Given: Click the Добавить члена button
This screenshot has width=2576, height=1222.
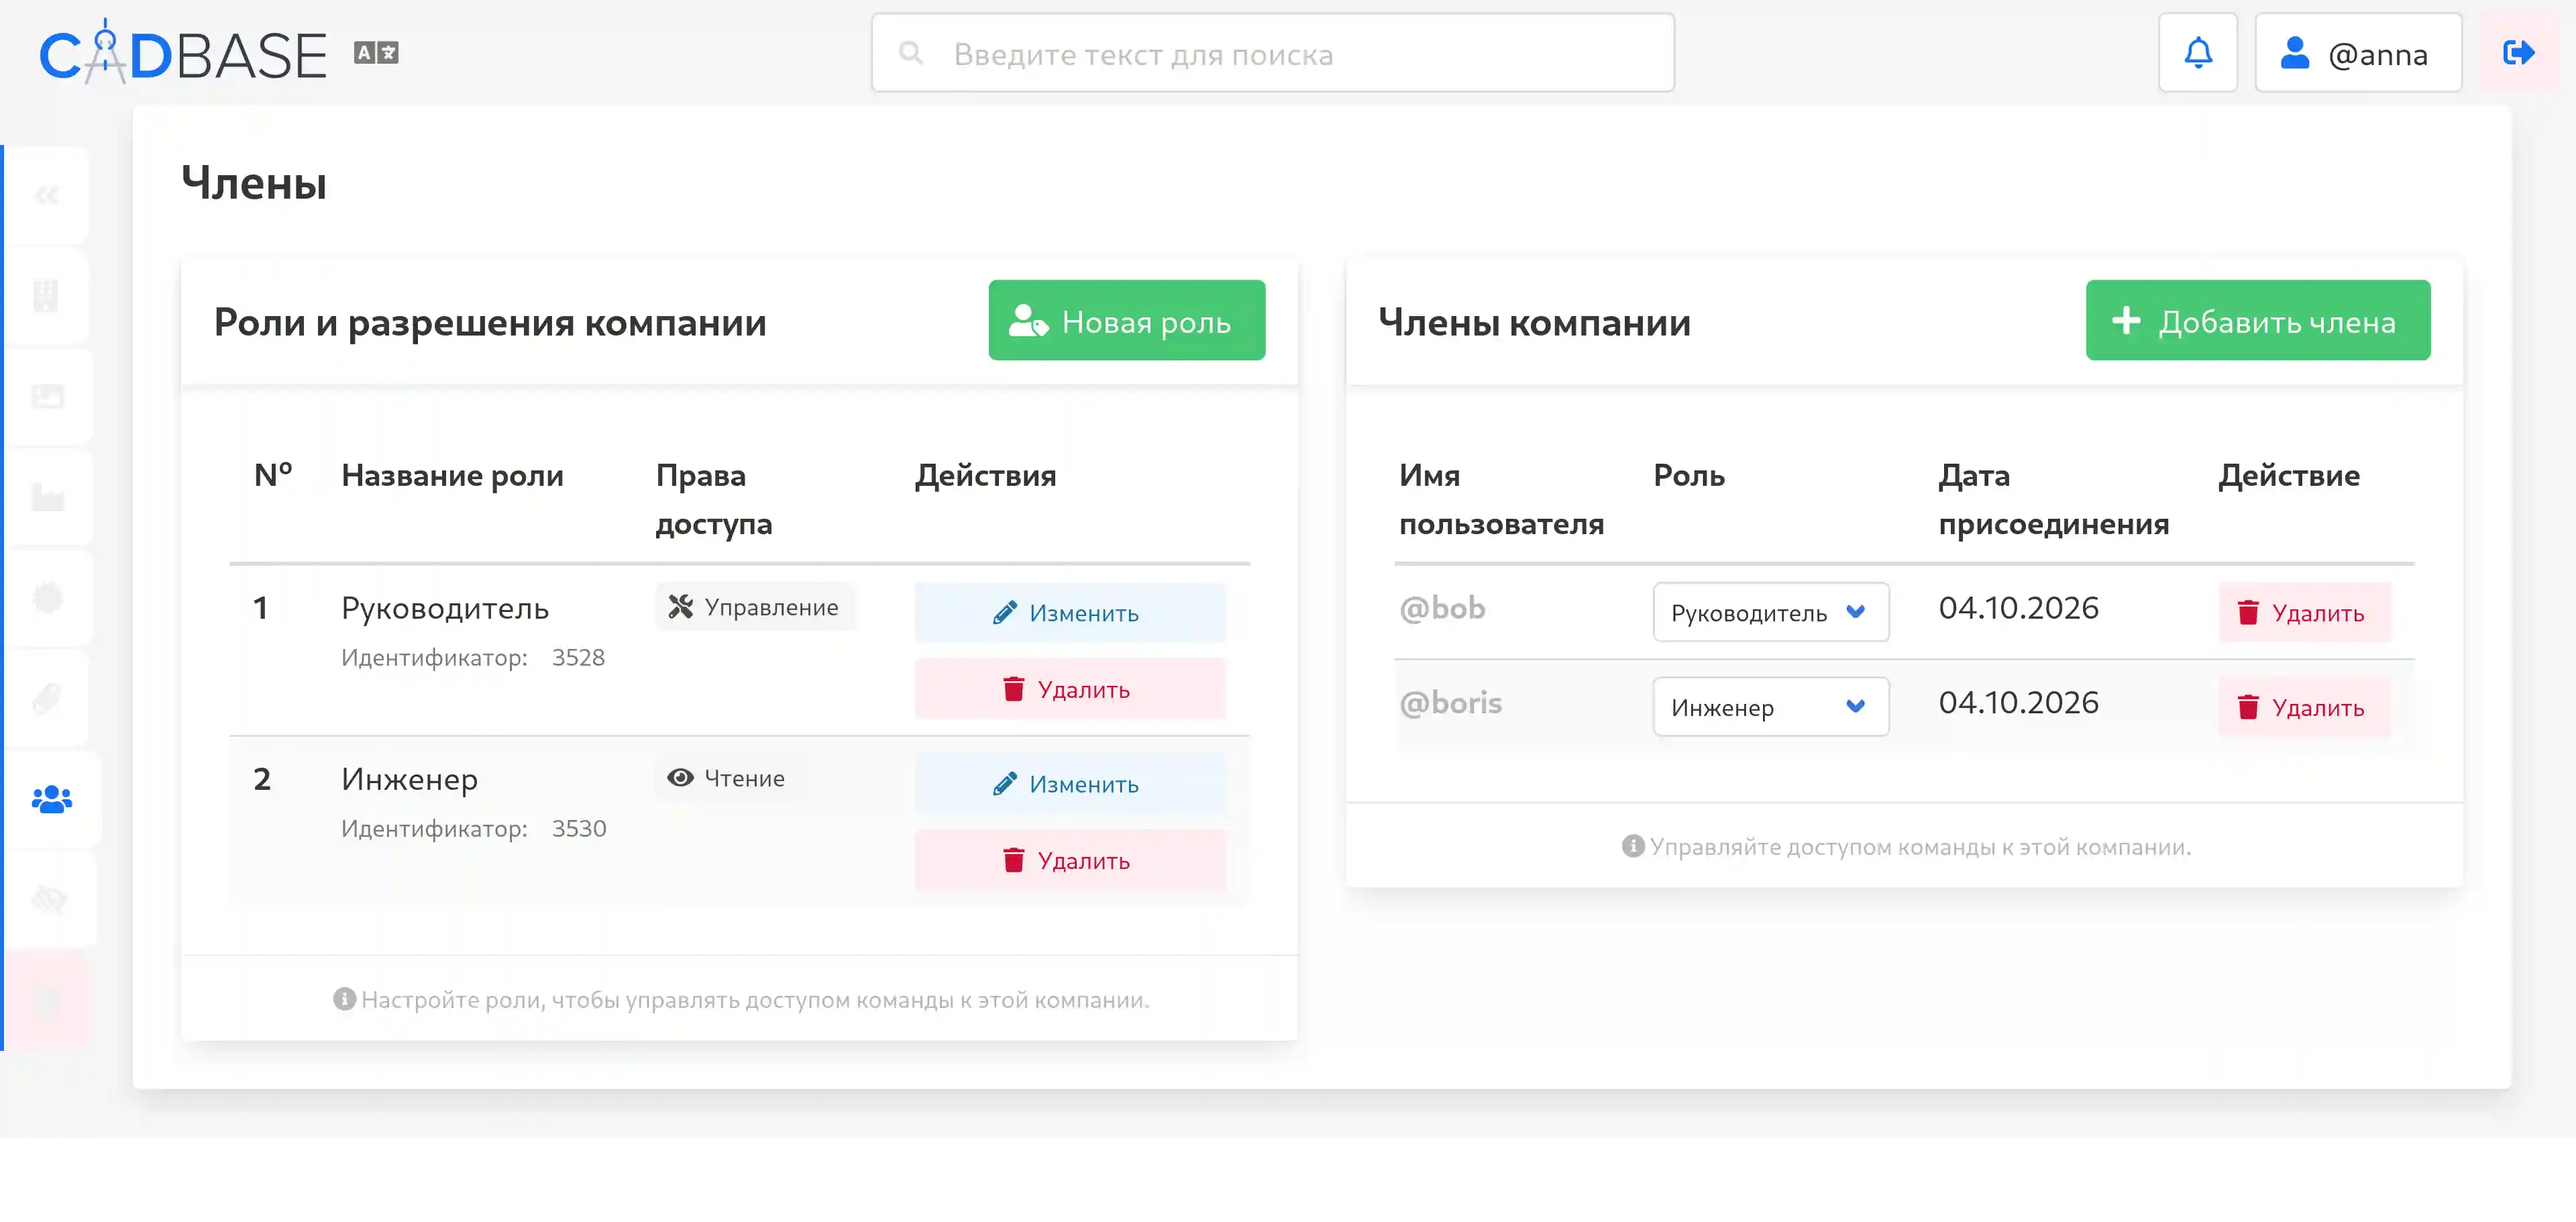Looking at the screenshot, I should point(2257,320).
